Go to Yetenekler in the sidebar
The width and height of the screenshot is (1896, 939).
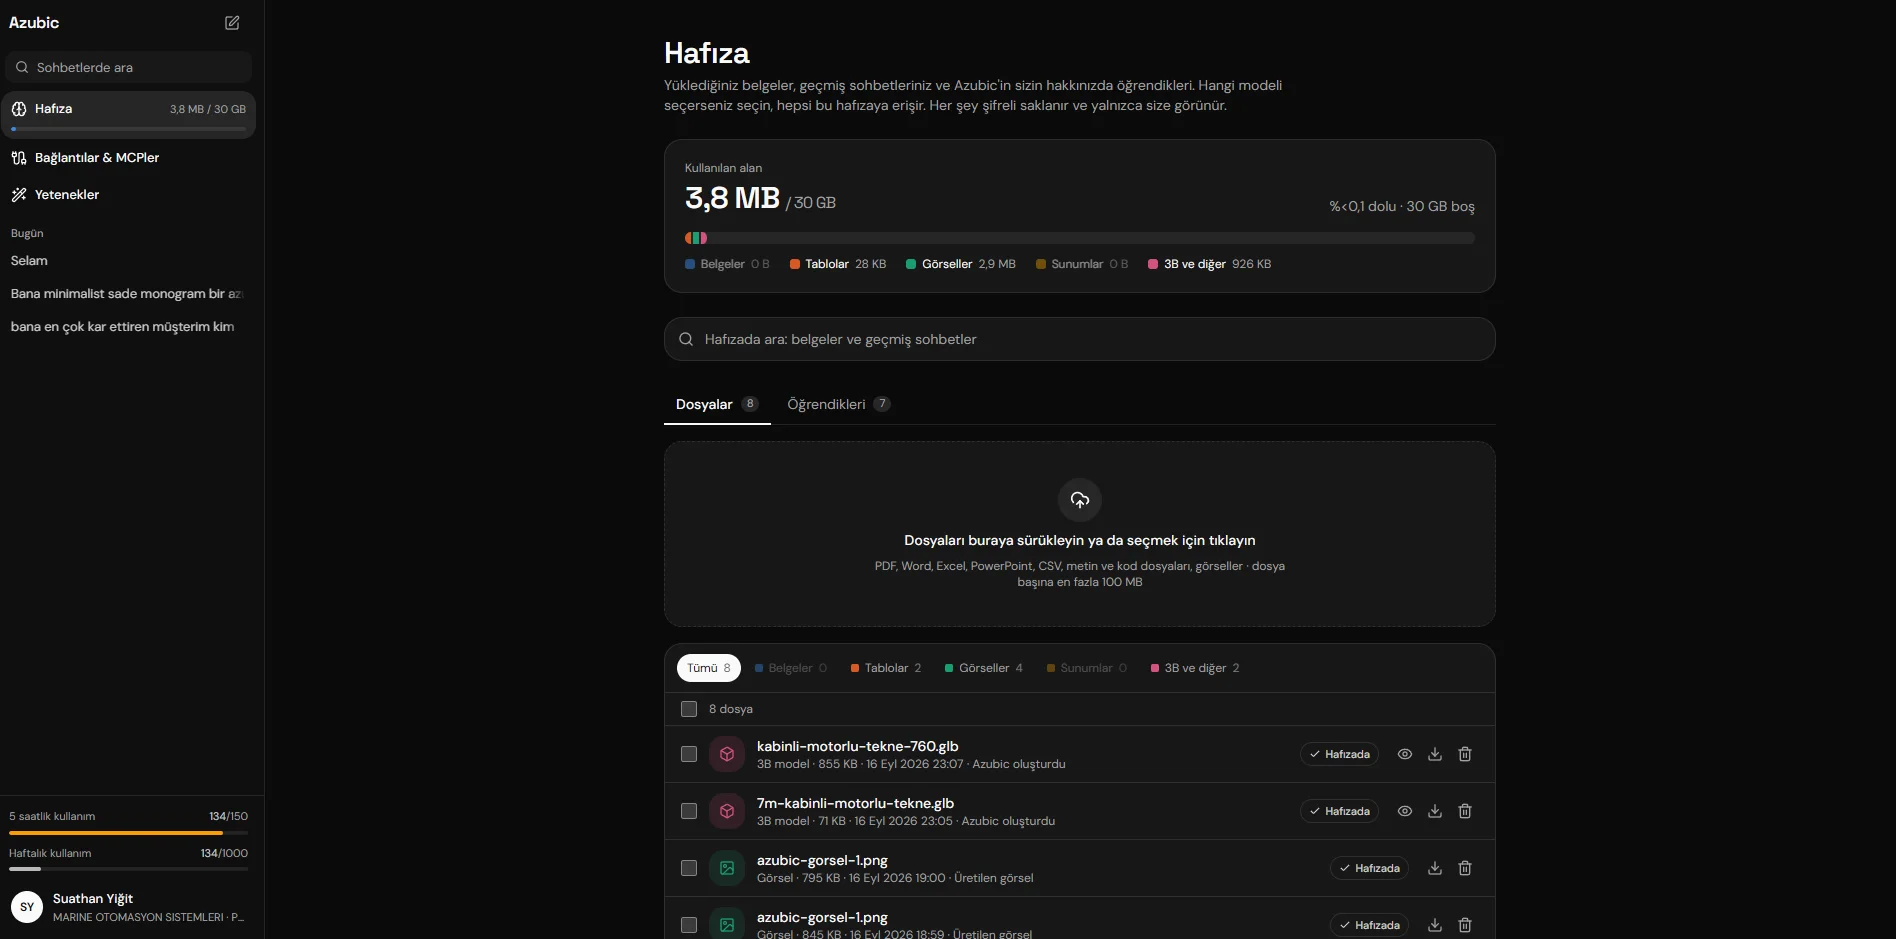point(128,194)
